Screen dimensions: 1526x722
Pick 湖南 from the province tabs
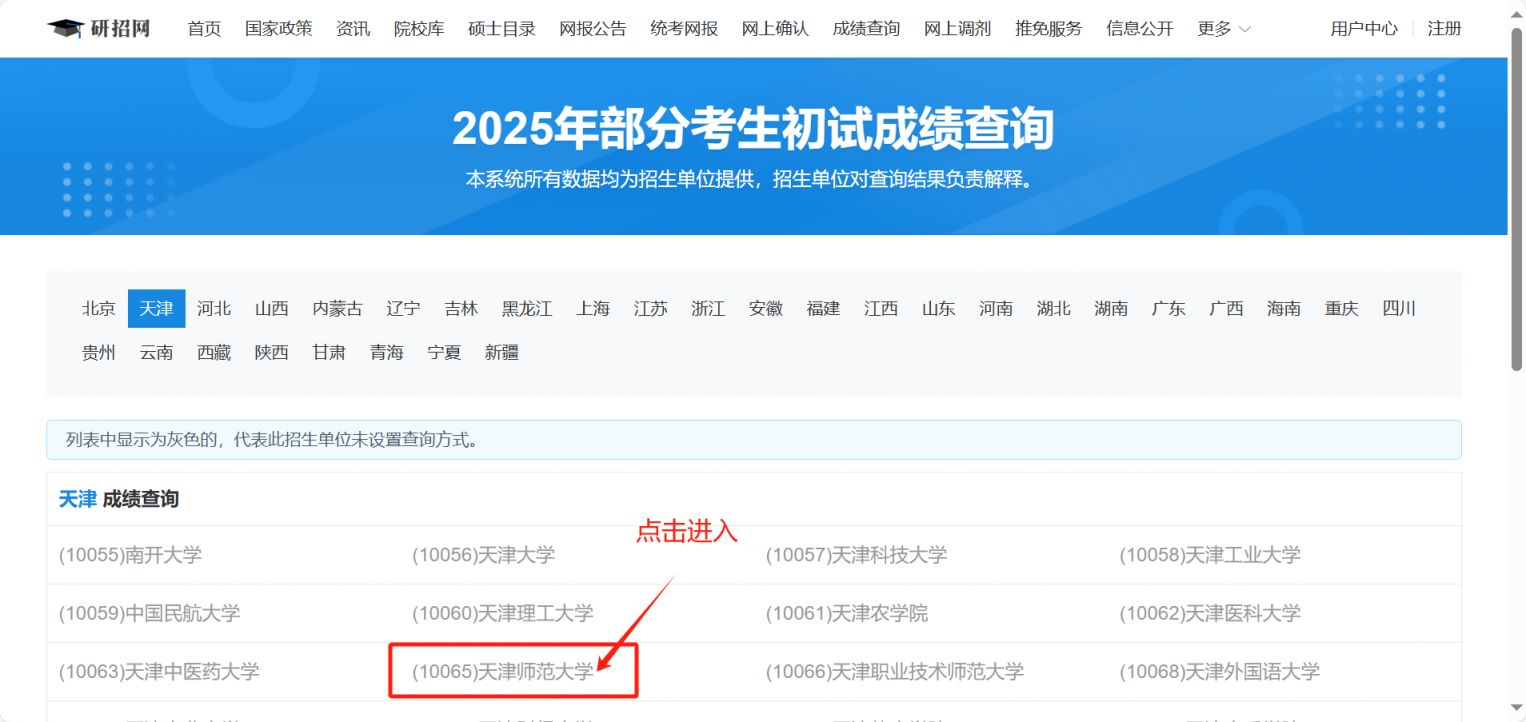[1111, 309]
